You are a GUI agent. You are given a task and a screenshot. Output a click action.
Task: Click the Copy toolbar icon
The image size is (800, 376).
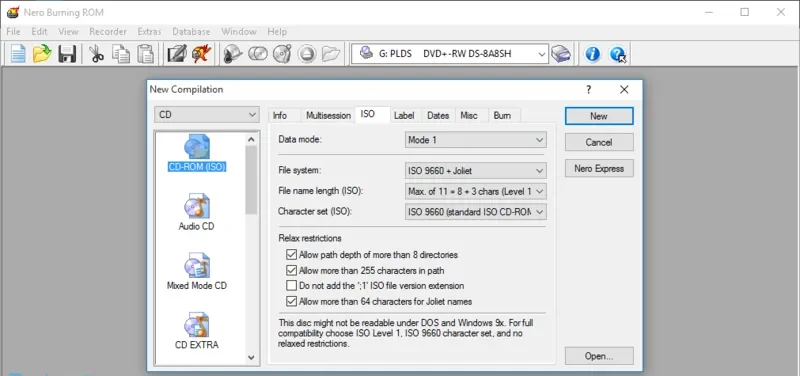point(121,54)
